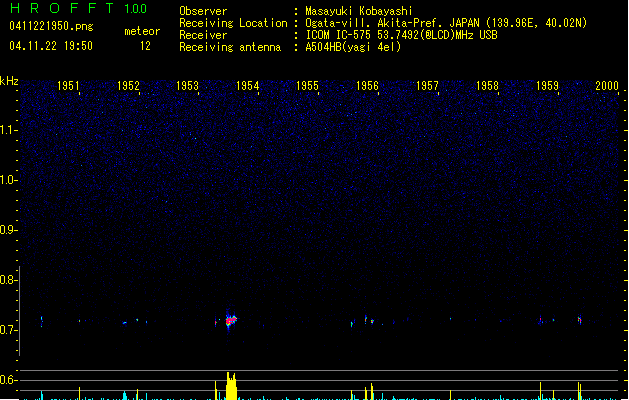Click the 1951 time axis label

point(68,85)
